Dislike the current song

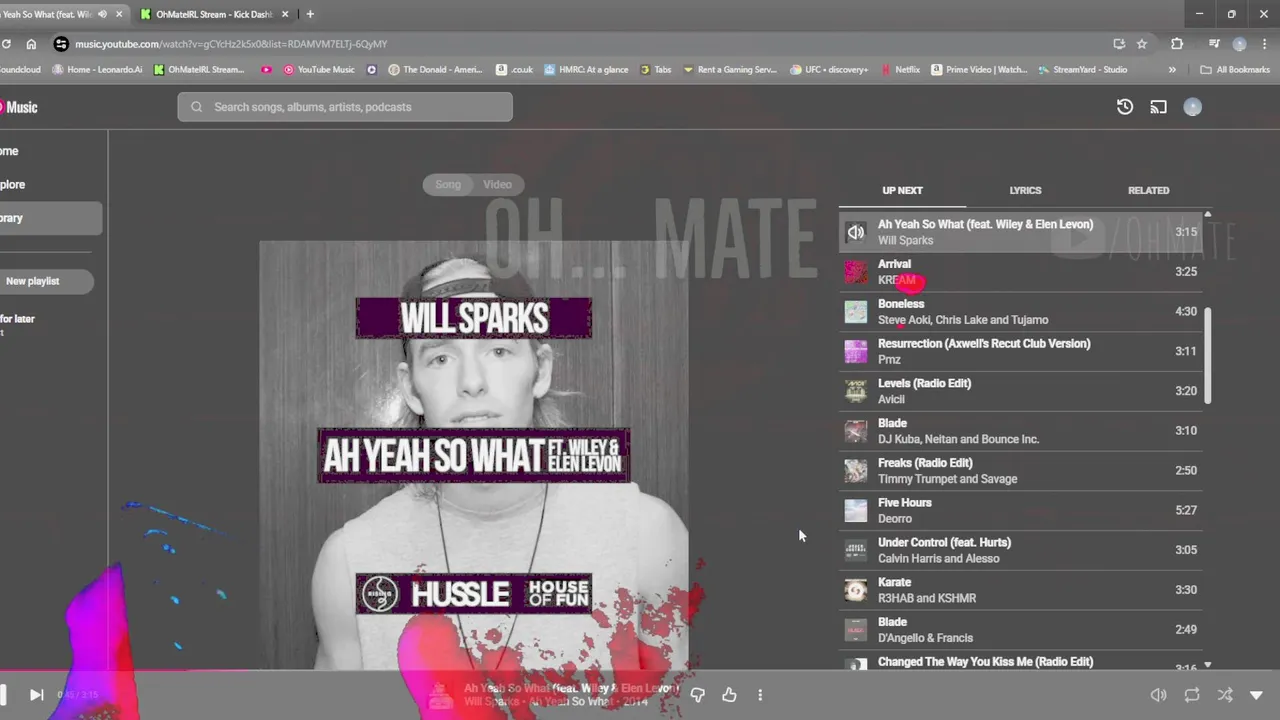tap(697, 695)
